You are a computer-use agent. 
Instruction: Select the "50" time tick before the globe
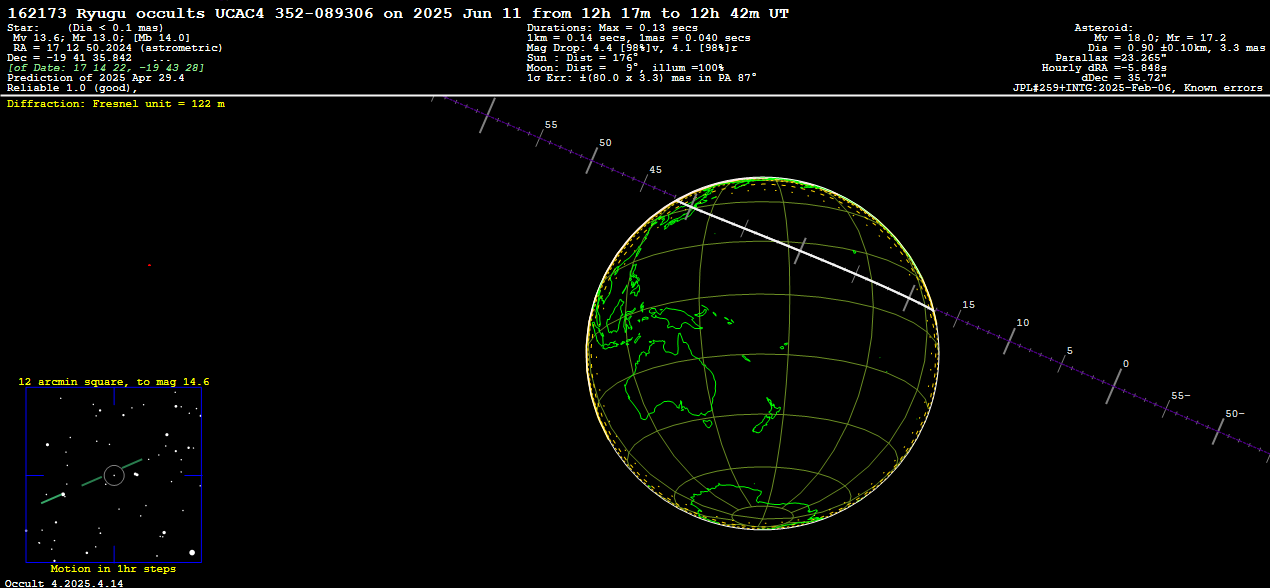[605, 143]
